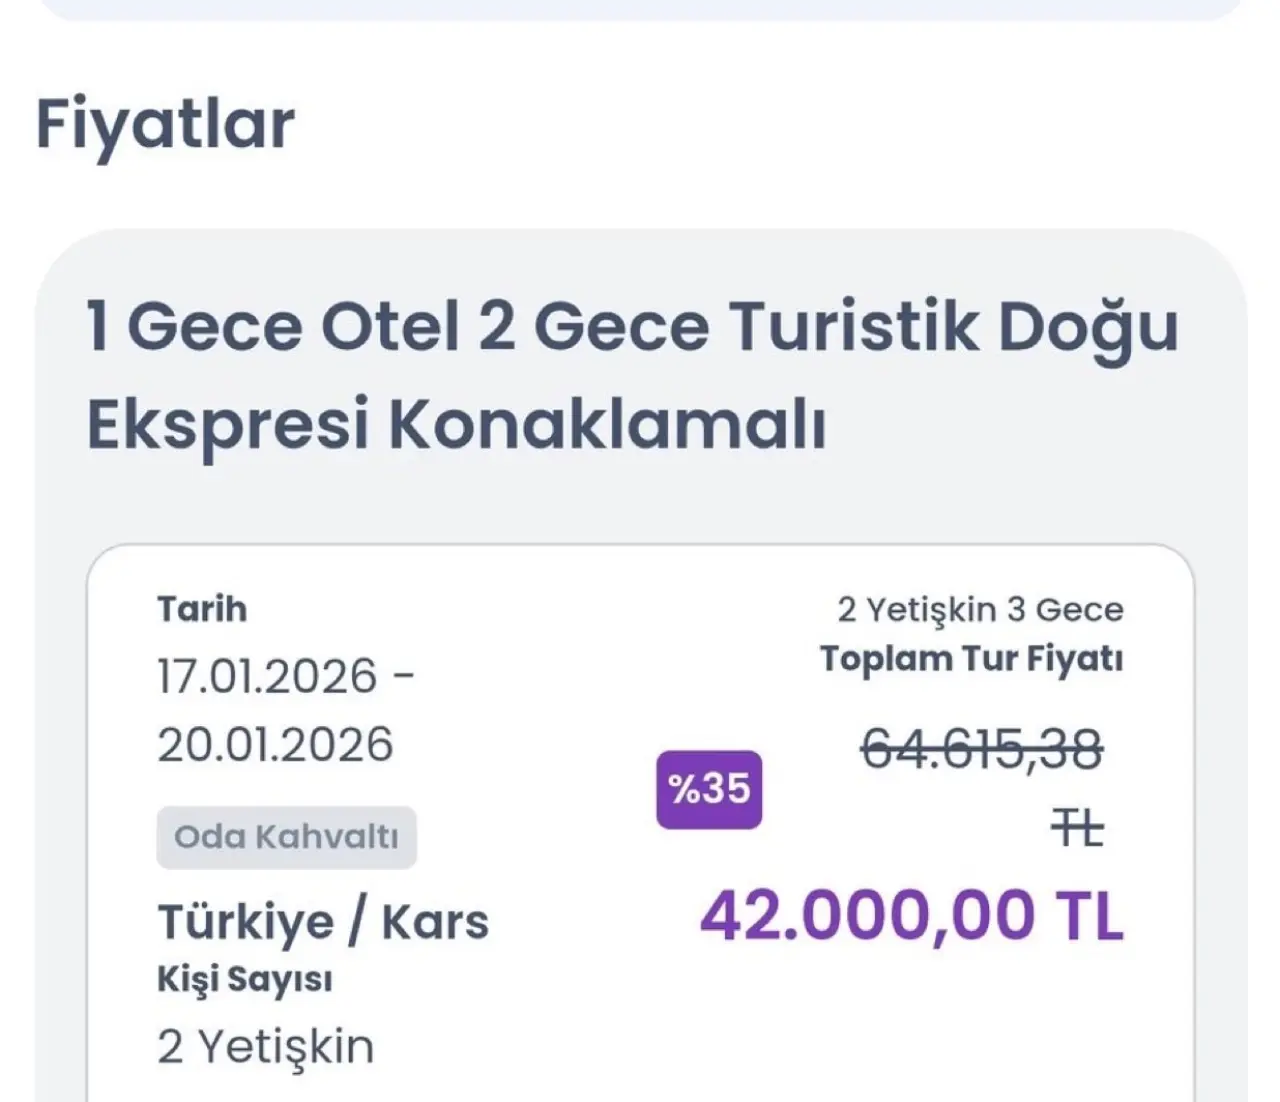
Task: Tap the %35 discount badge
Action: (709, 789)
